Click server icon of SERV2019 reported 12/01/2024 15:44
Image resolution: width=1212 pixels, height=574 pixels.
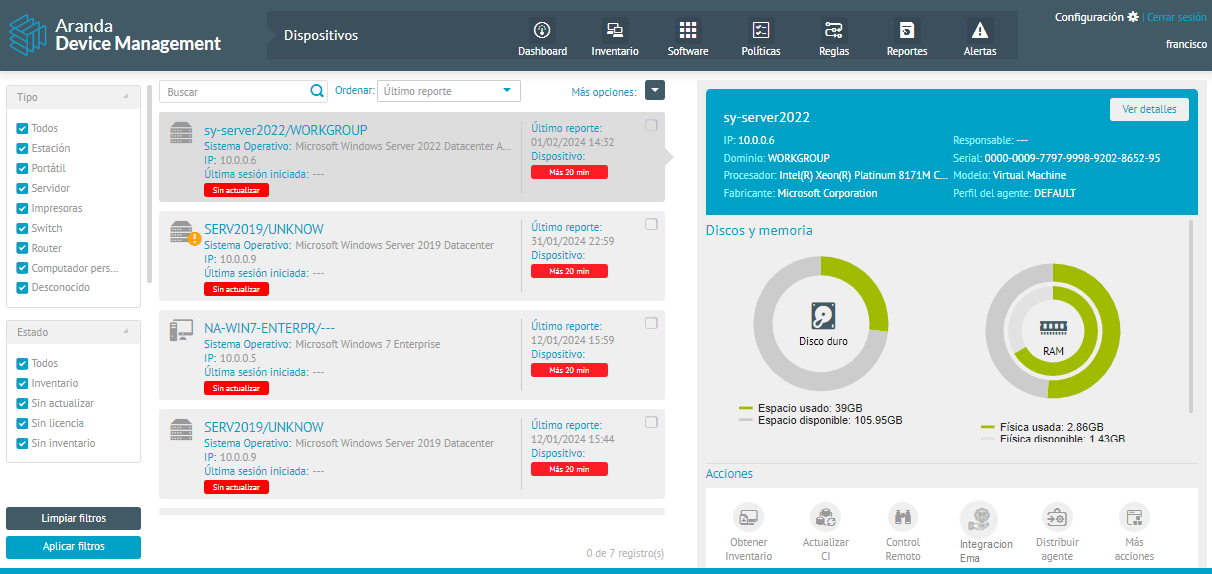181,429
